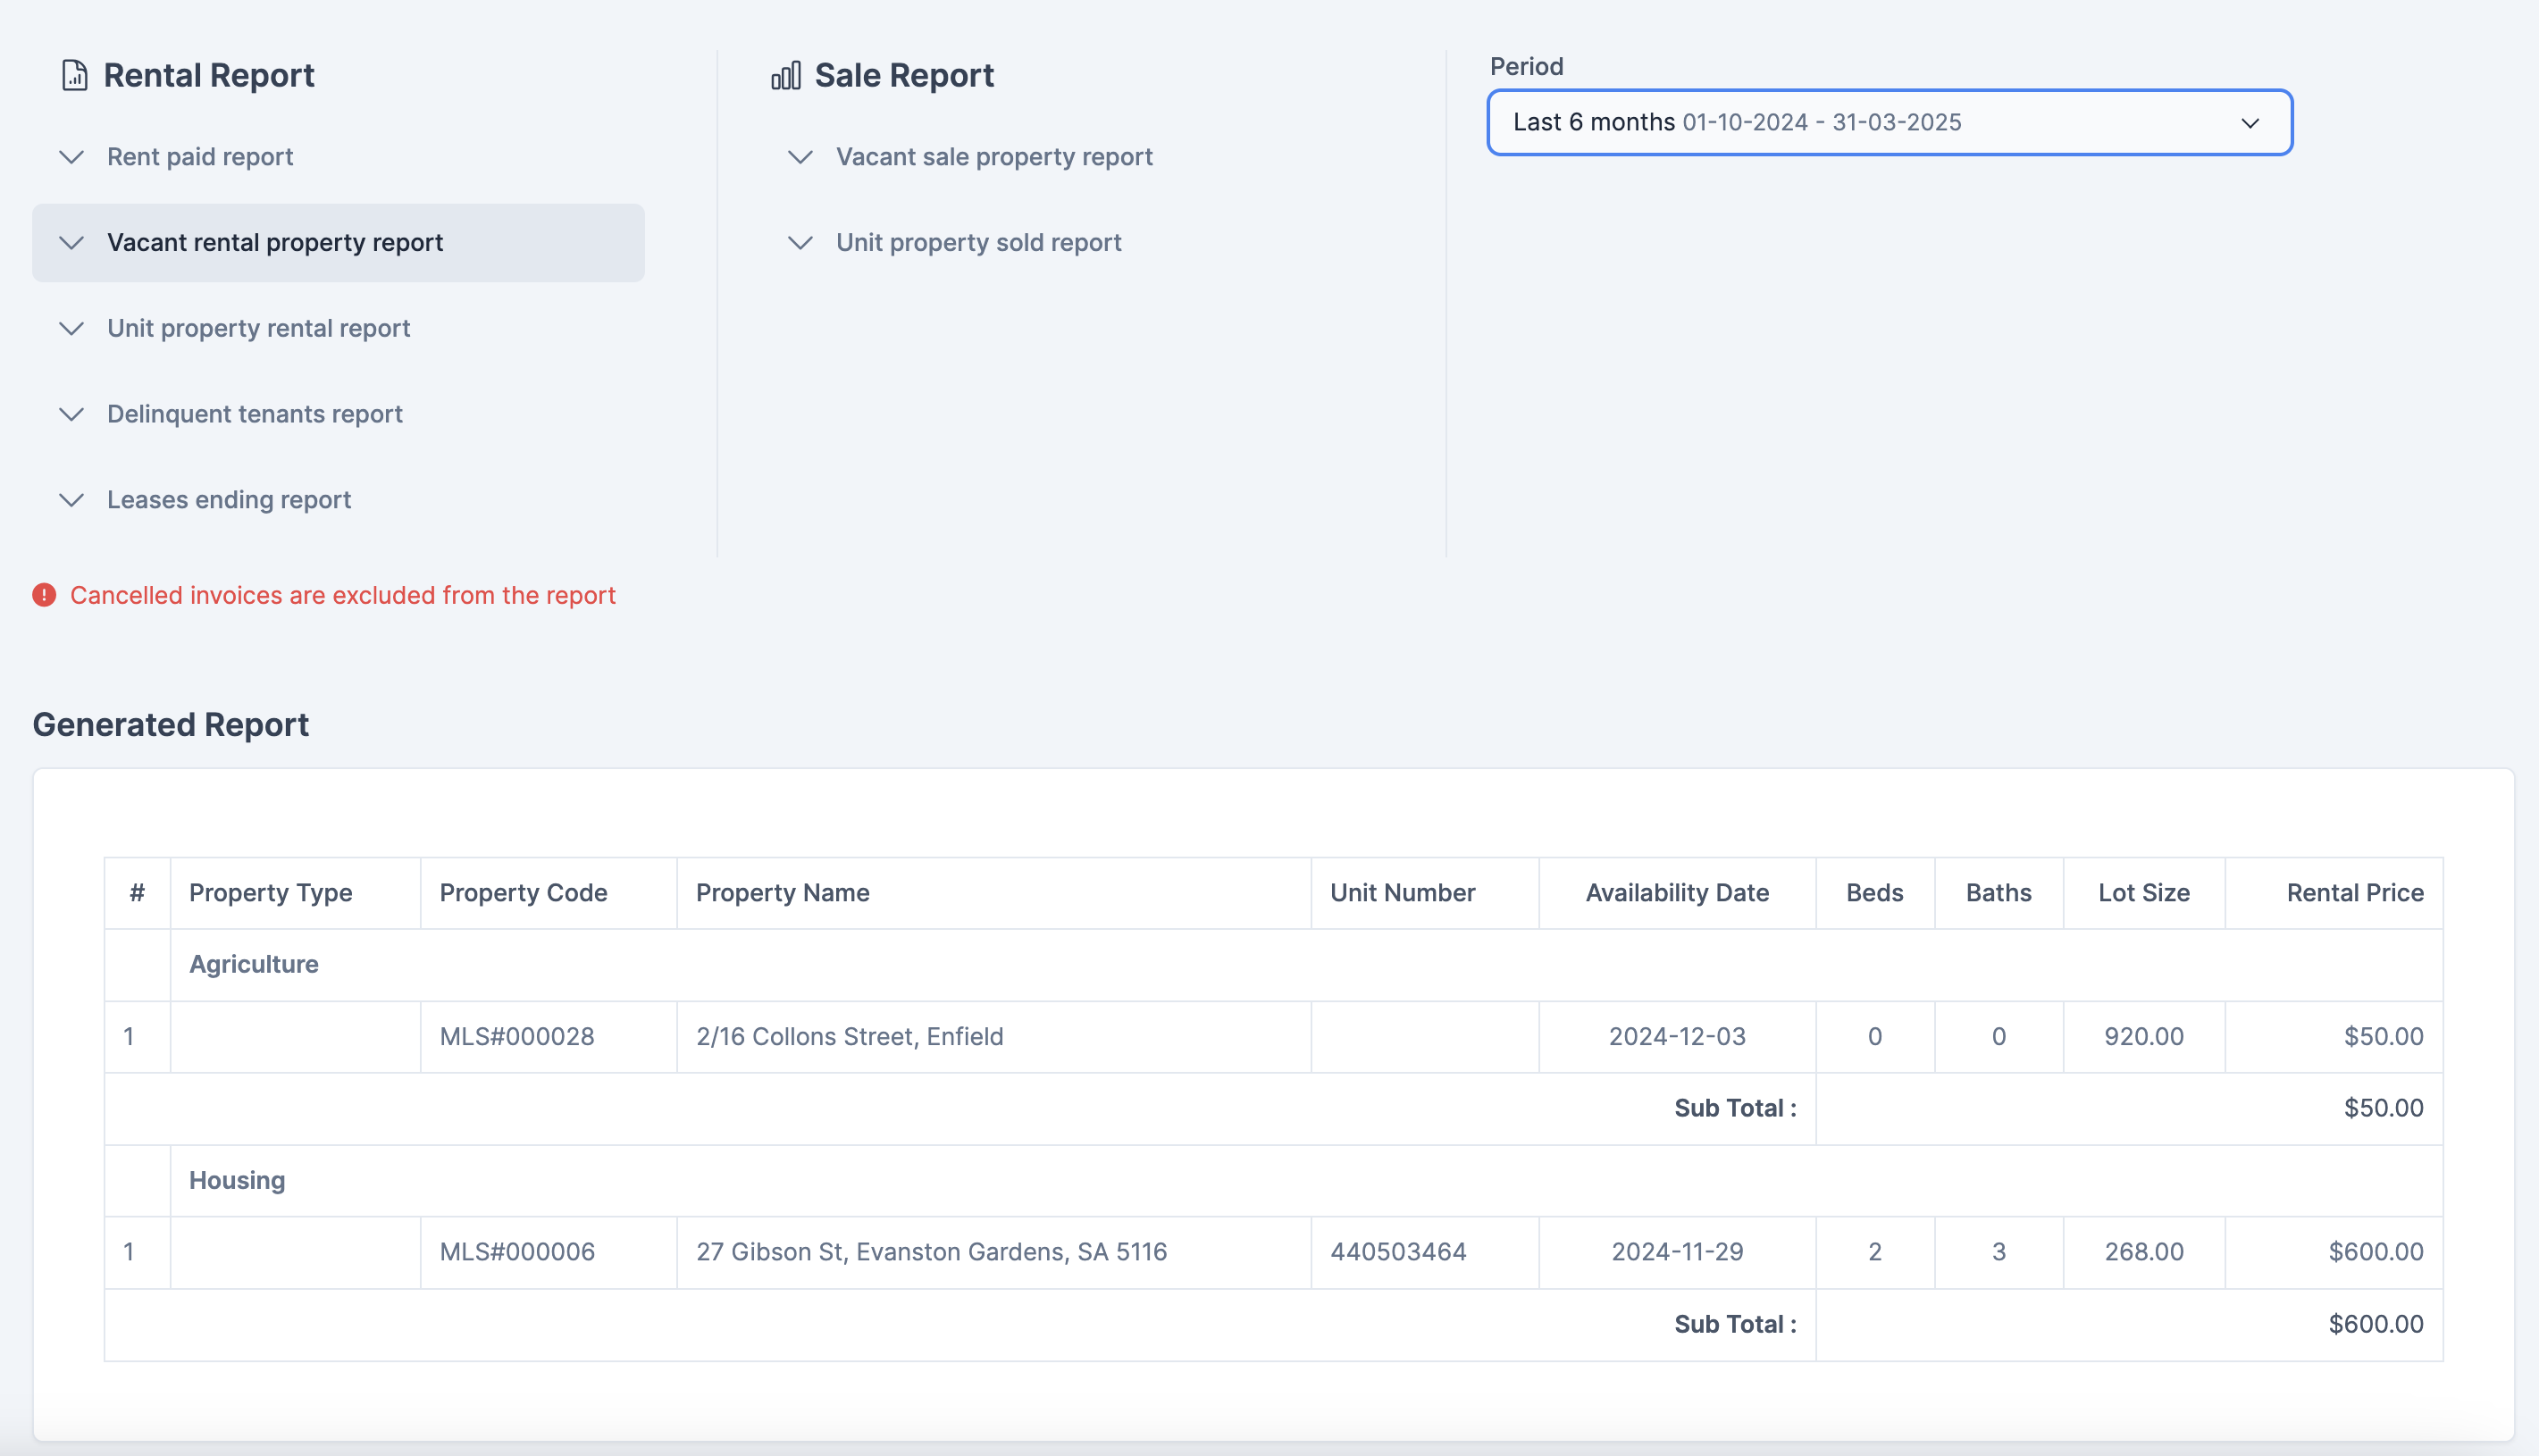
Task: Open the Vacant sale property report
Action: tap(993, 157)
